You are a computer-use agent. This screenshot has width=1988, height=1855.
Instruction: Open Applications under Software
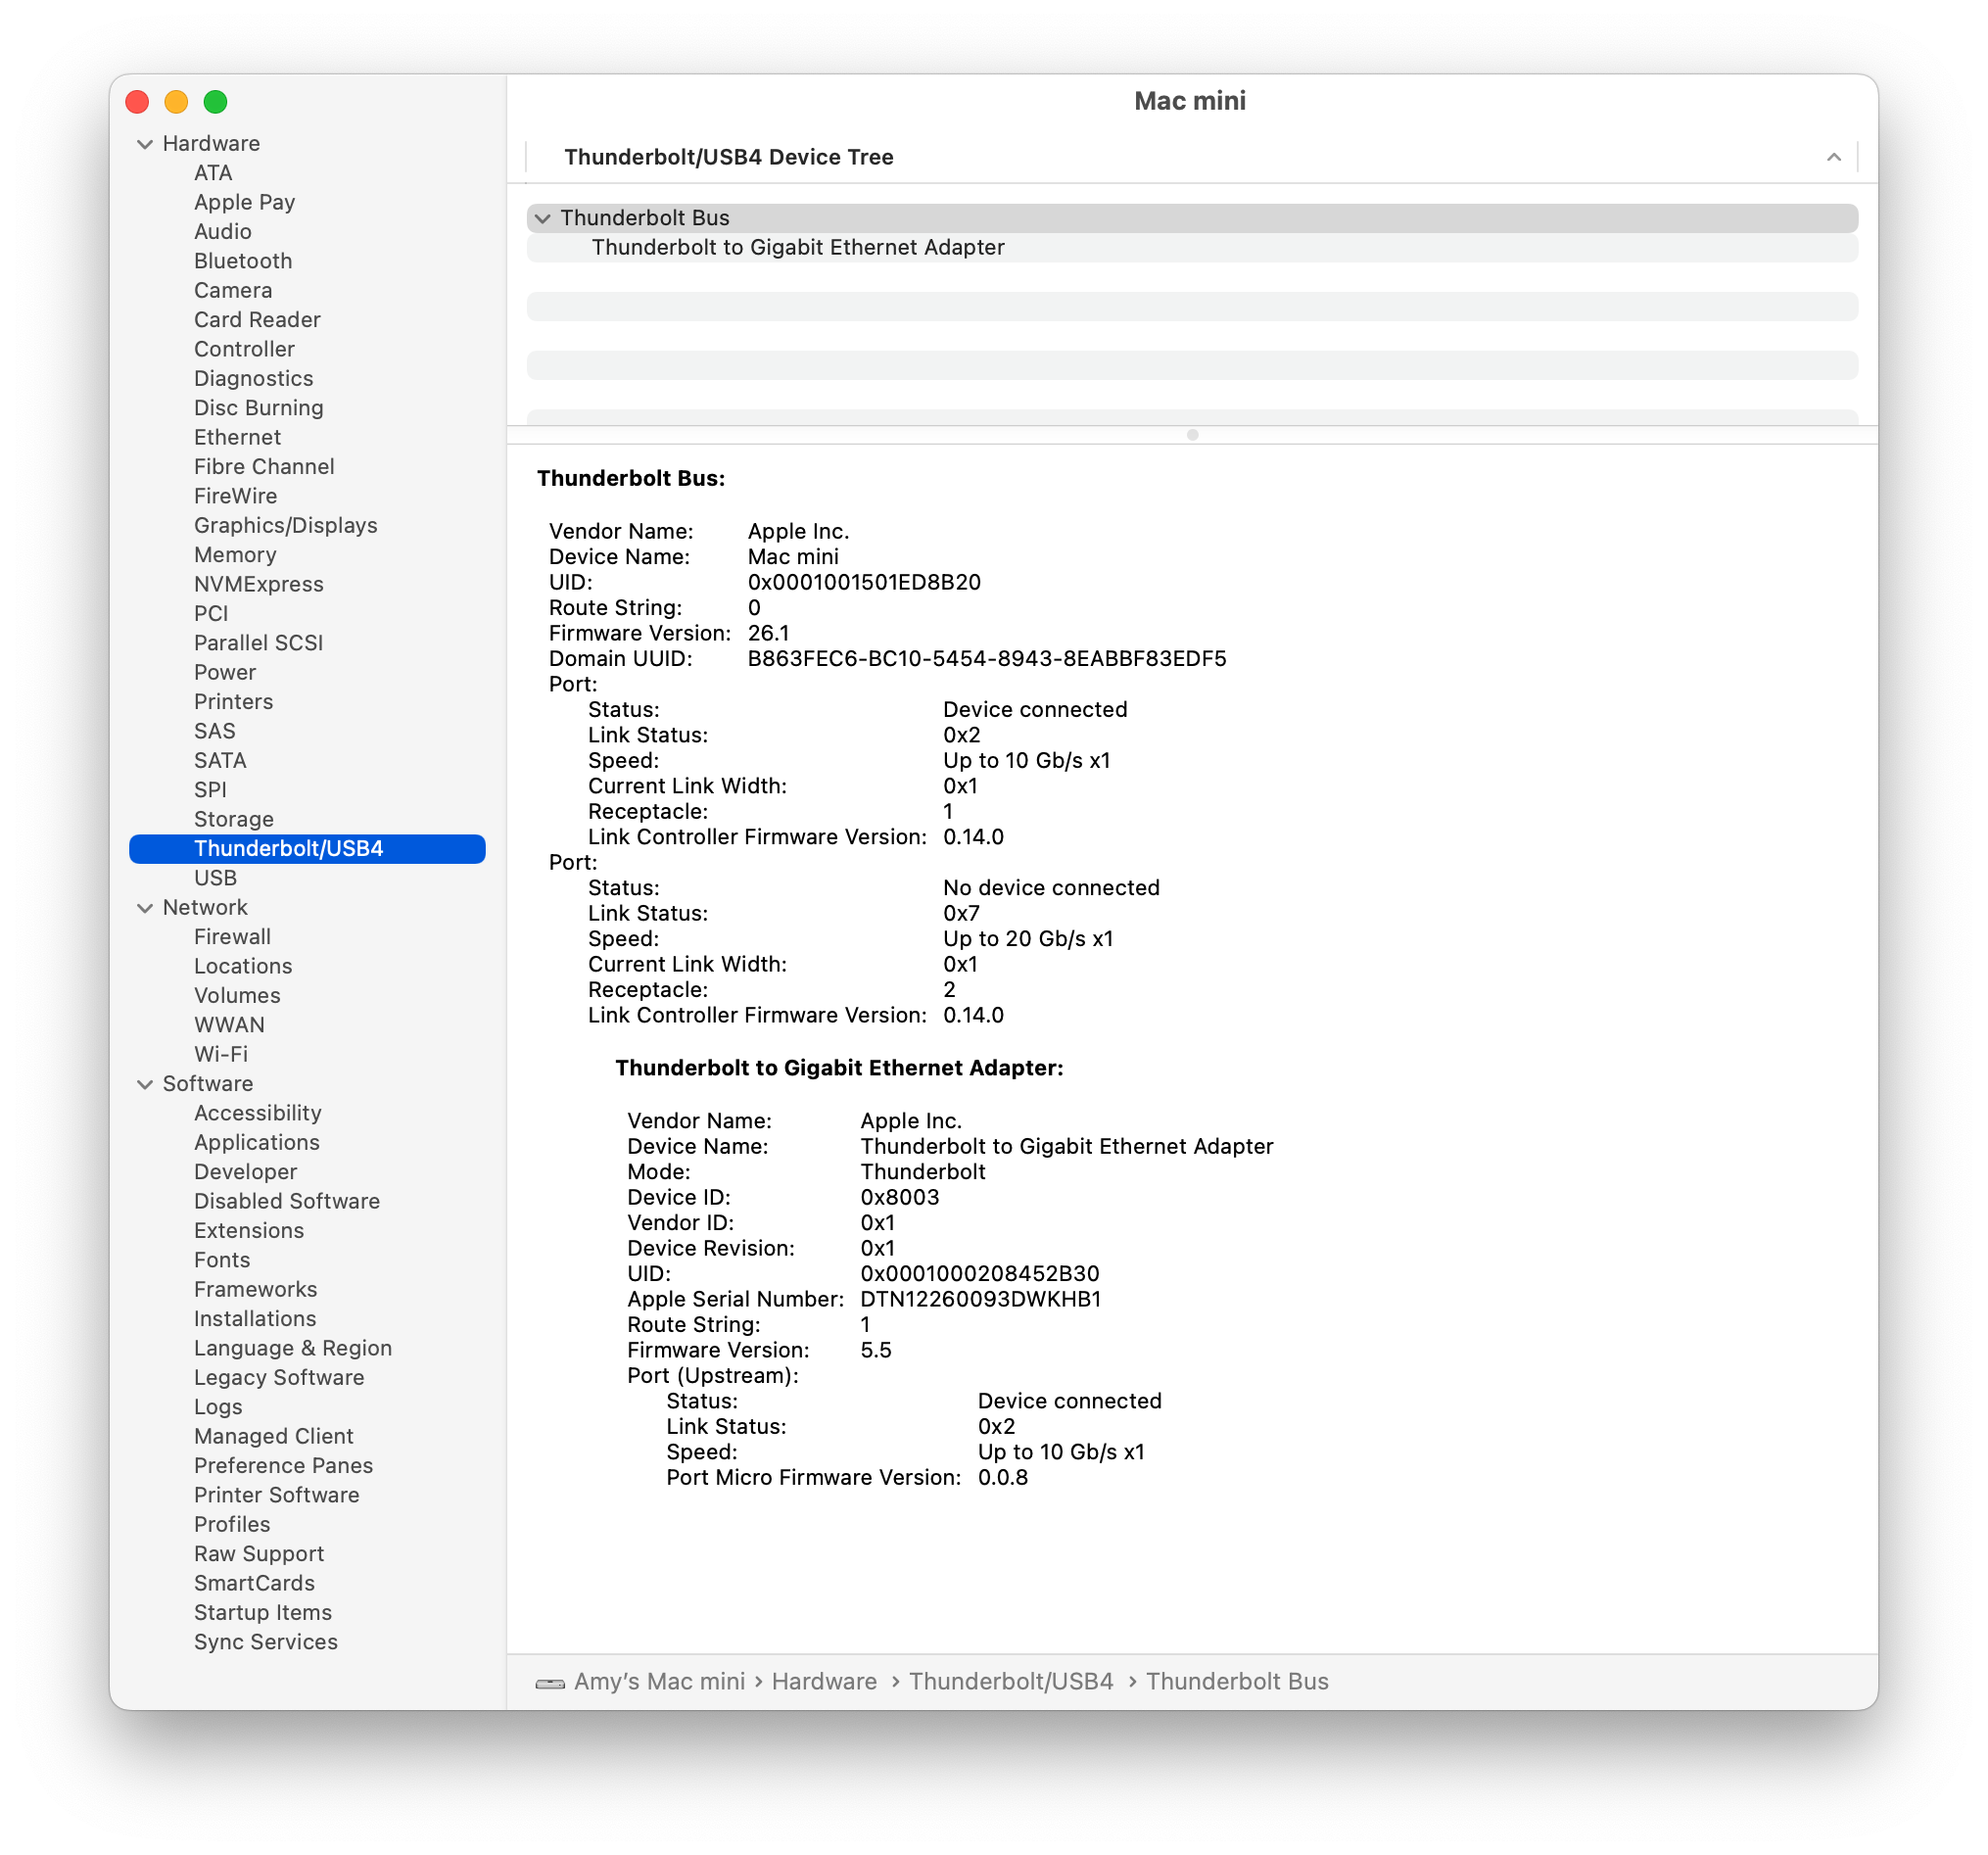257,1142
